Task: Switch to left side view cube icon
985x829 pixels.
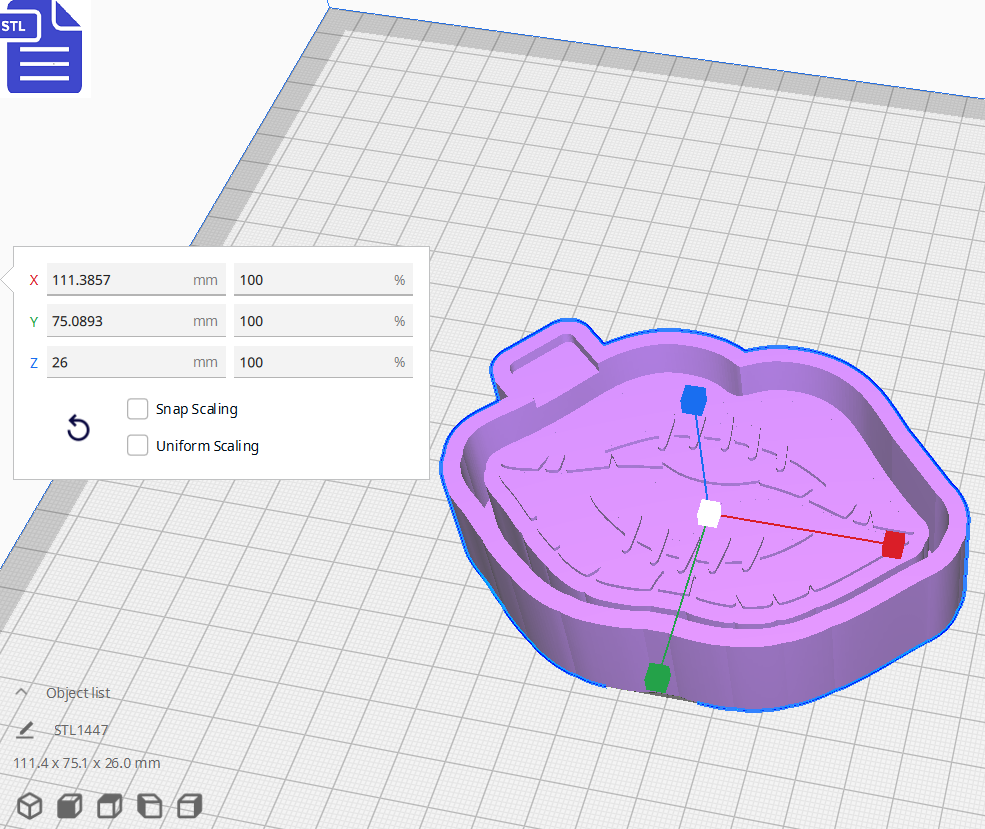Action: (x=149, y=806)
